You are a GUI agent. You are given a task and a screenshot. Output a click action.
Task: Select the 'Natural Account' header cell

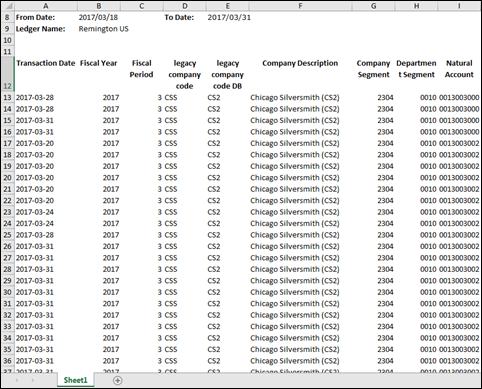coord(459,74)
